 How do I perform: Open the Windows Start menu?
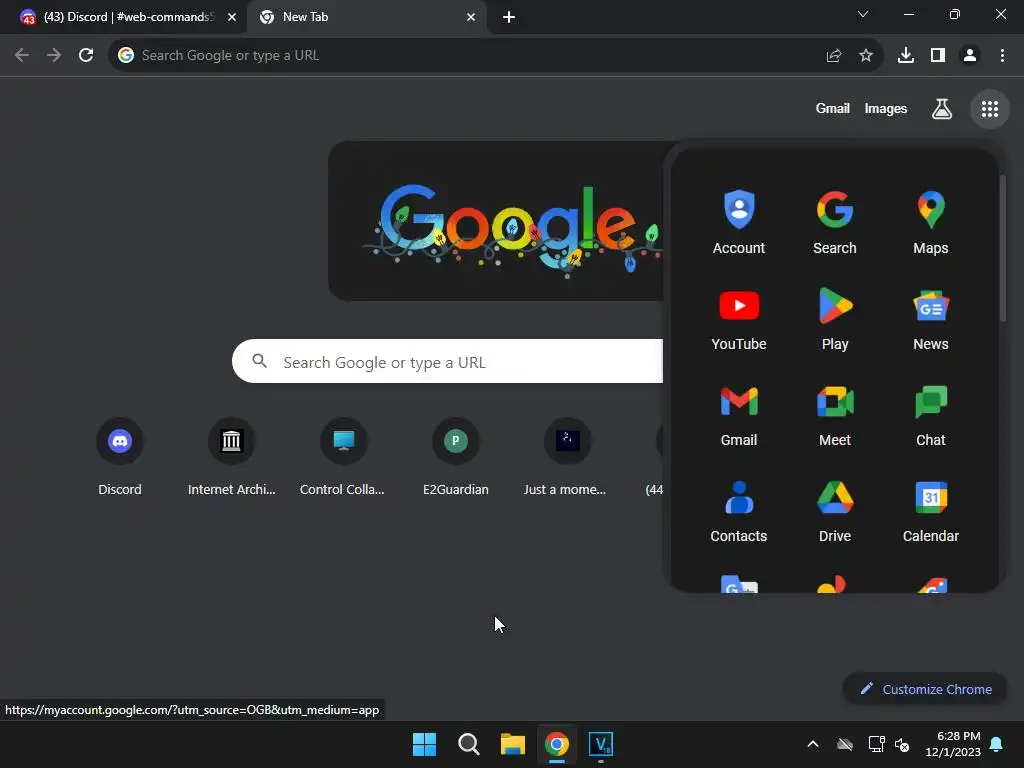tap(424, 744)
